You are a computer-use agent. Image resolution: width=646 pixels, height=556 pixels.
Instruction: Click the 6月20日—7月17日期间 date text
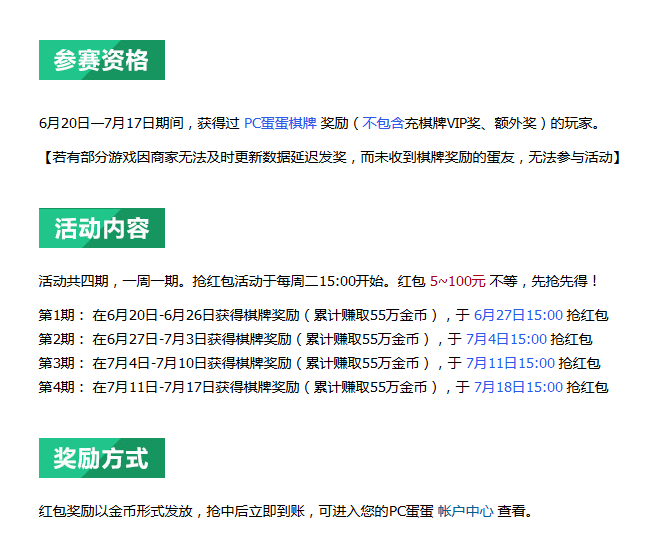point(111,123)
